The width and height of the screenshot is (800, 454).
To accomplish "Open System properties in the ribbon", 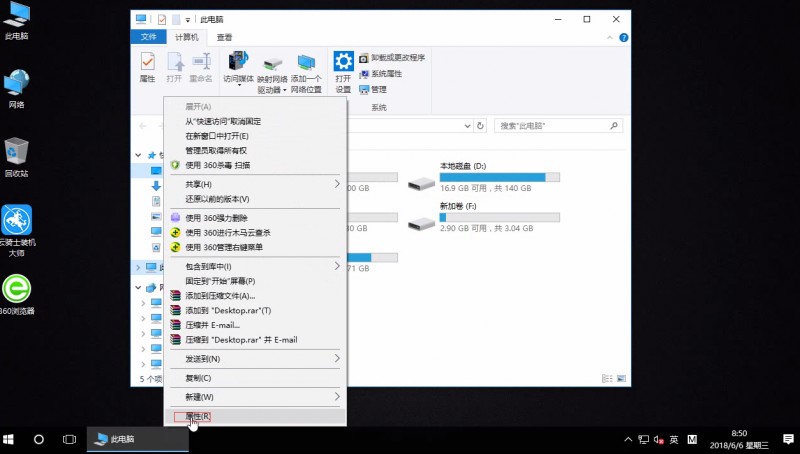I will click(x=381, y=74).
